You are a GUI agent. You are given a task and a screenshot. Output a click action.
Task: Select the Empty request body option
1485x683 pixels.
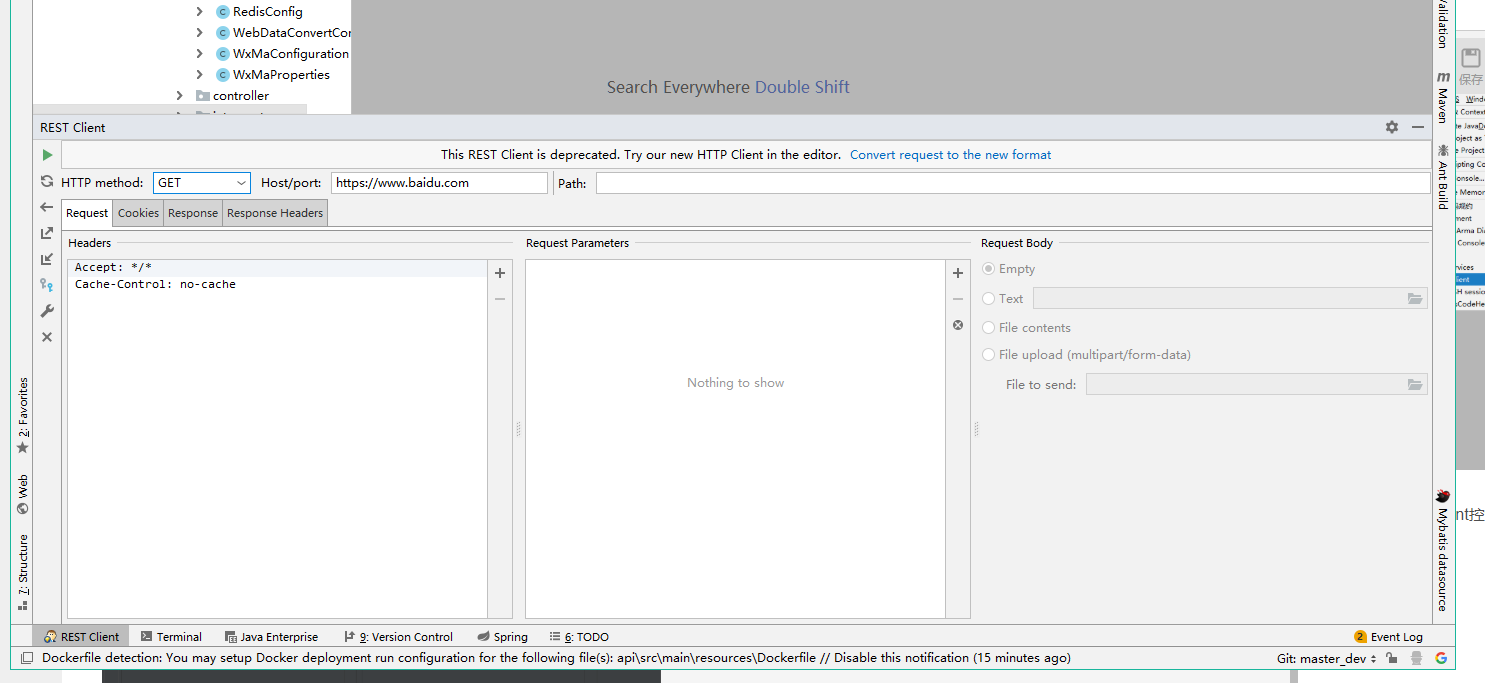click(1009, 269)
